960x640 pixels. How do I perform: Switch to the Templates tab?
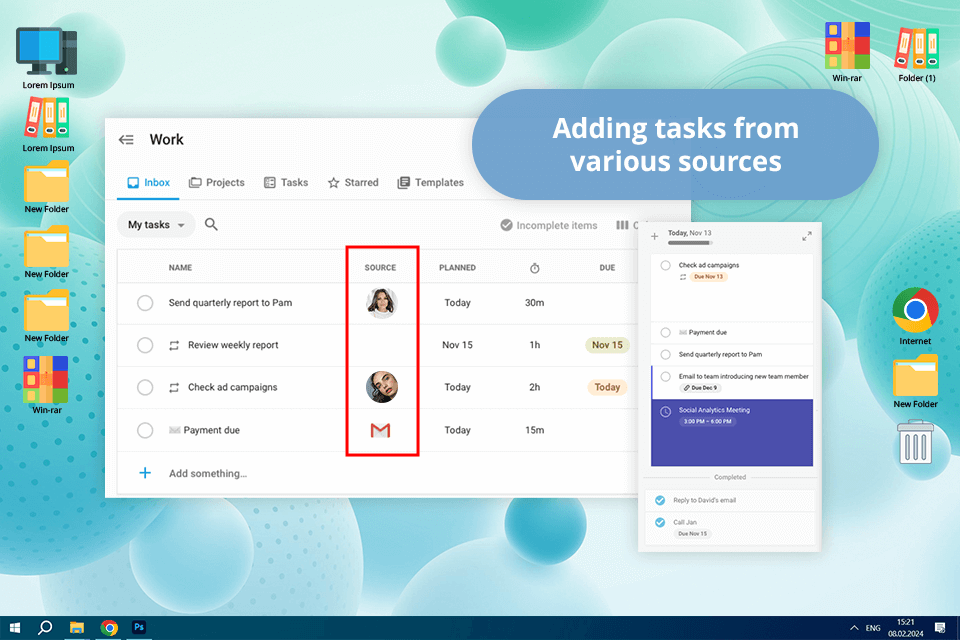click(x=430, y=183)
